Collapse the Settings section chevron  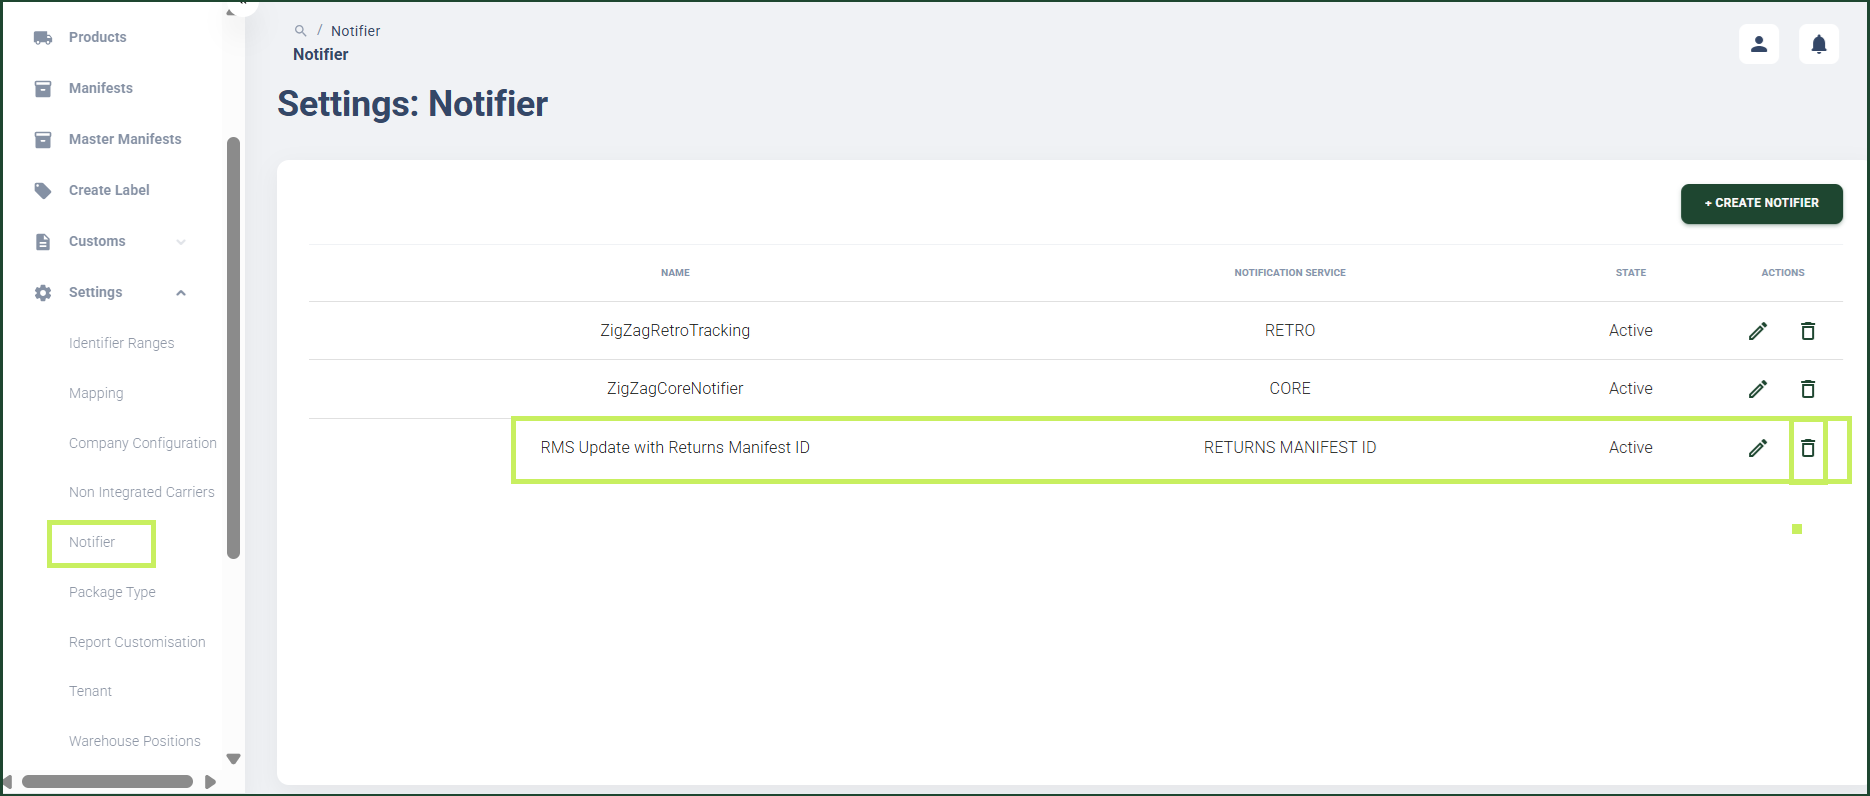coord(181,293)
